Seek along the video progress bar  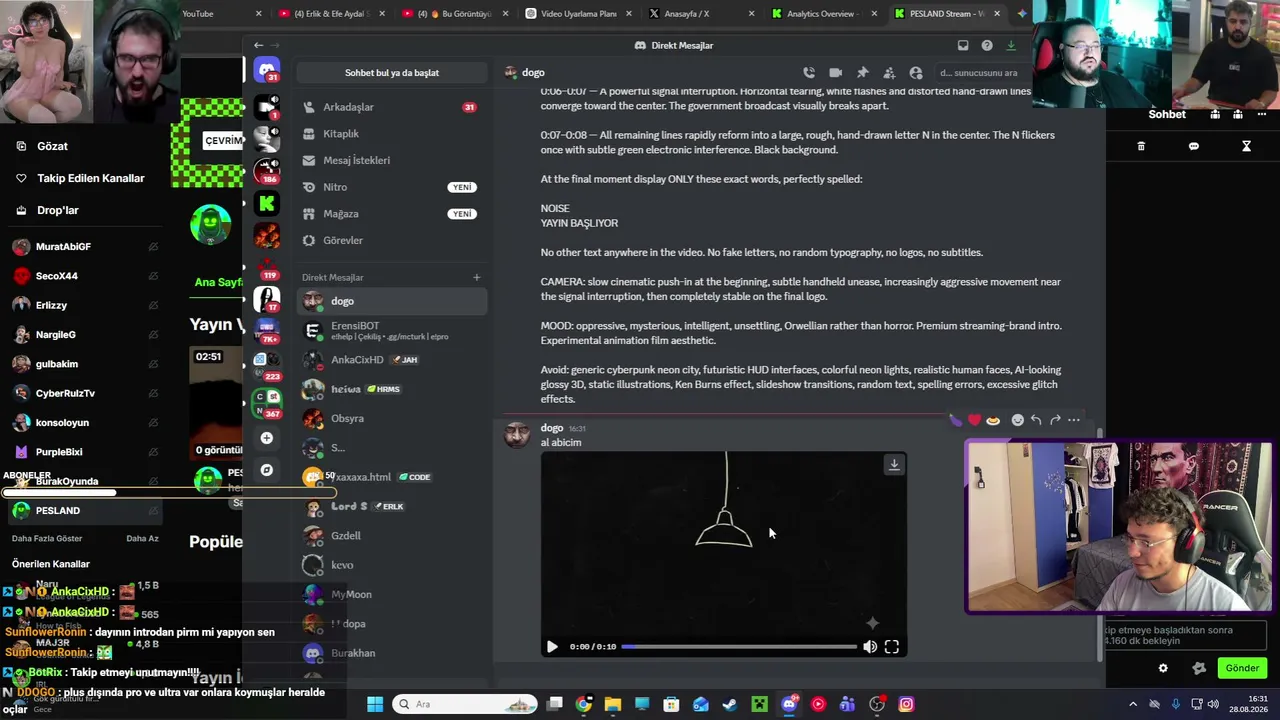coord(739,647)
